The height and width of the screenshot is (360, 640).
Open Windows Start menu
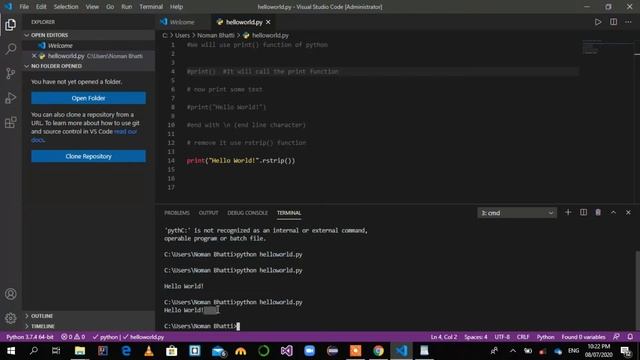(11, 351)
